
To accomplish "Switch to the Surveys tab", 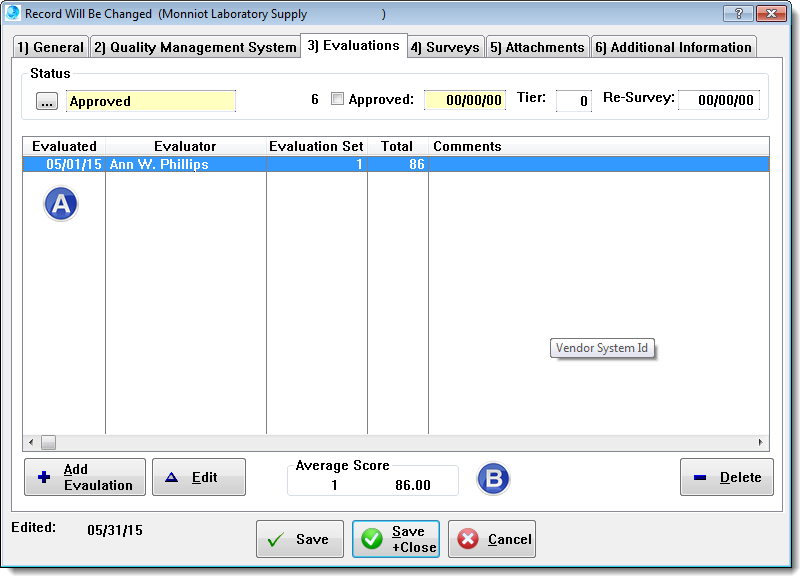I will coord(445,47).
